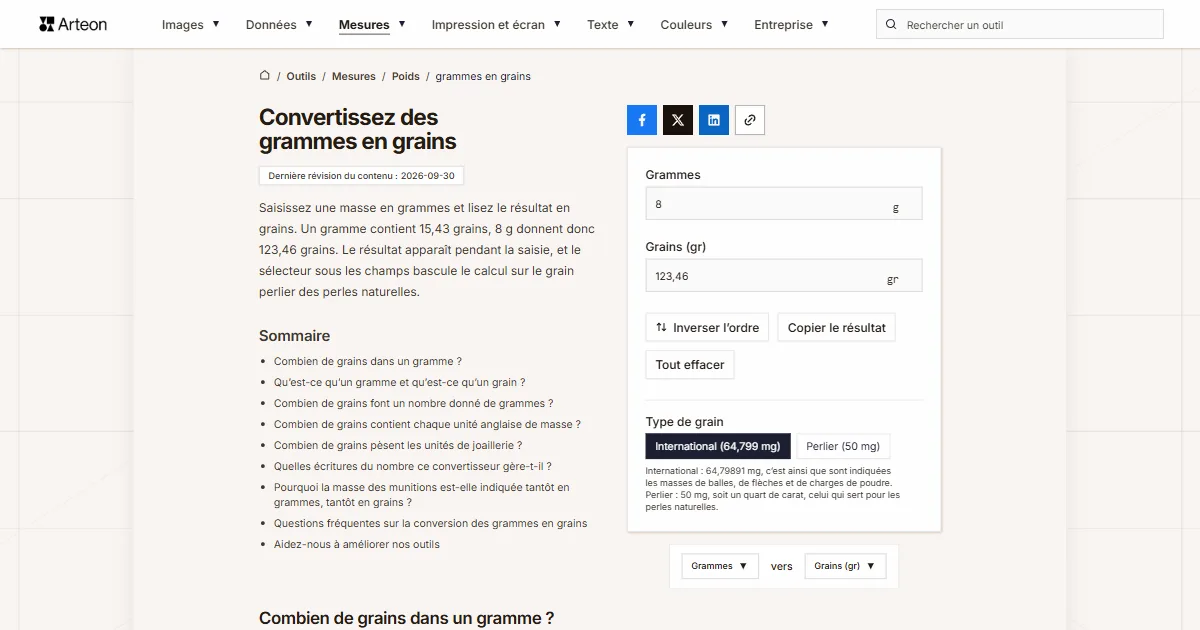Jump to unités de joaillerie section
The height and width of the screenshot is (630, 1200).
click(x=398, y=445)
